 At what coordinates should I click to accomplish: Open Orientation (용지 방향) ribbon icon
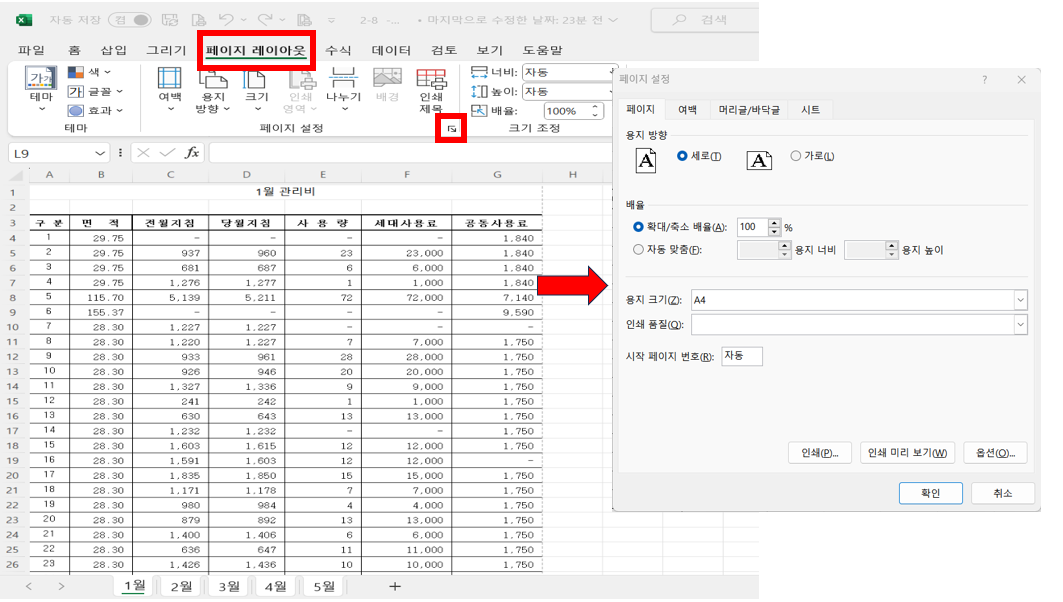tap(212, 79)
